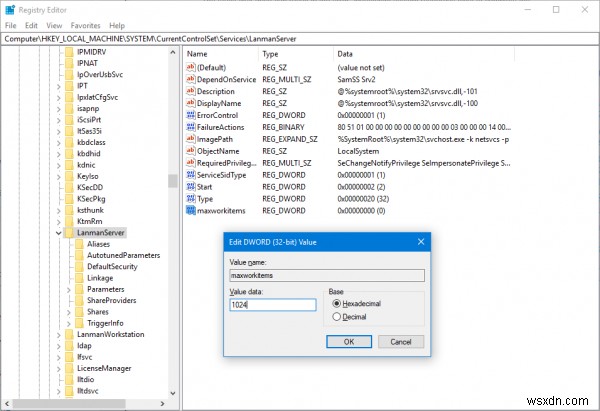Click the Start DWORD value icon
Image resolution: width=600 pixels, height=411 pixels.
[191, 187]
